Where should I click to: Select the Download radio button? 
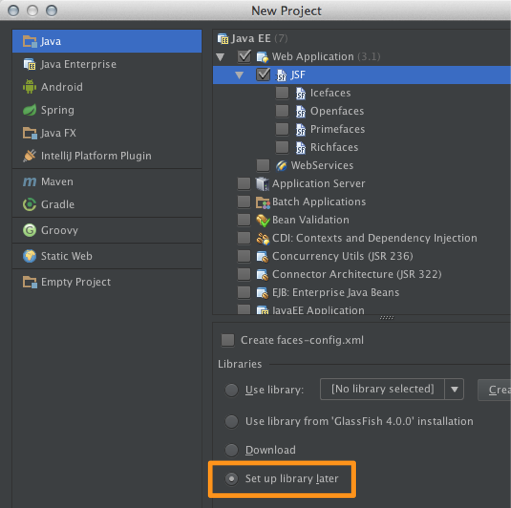pos(232,450)
